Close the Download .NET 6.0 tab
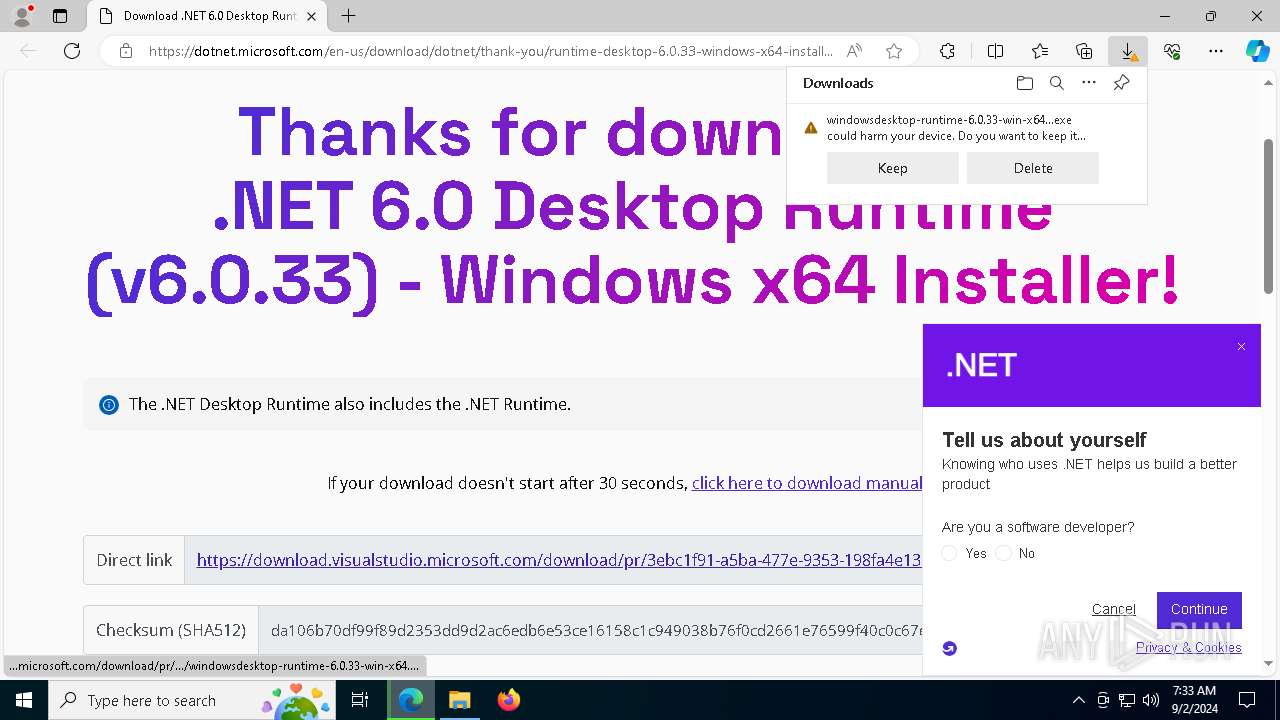 tap(311, 16)
